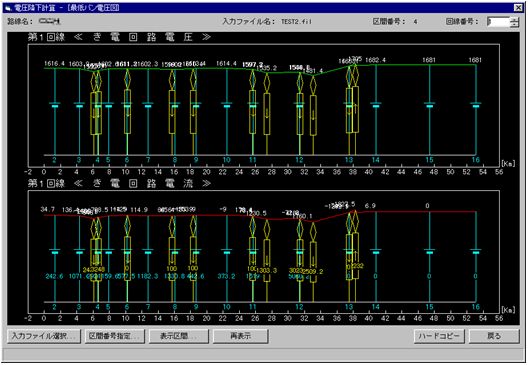Screen dimensions: 529x365
Task: Focus the 回線番号 input field
Action: click(498, 22)
